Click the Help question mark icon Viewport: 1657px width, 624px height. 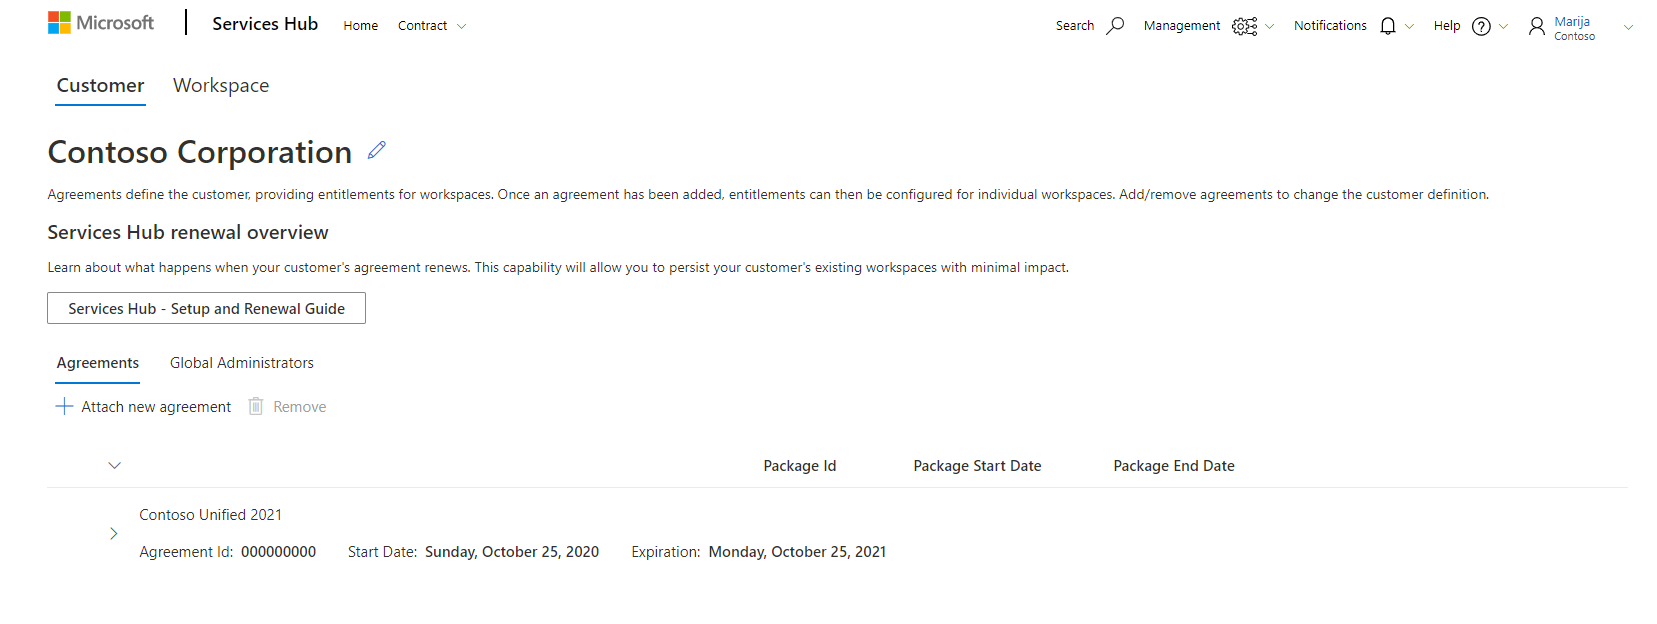pyautogui.click(x=1481, y=26)
